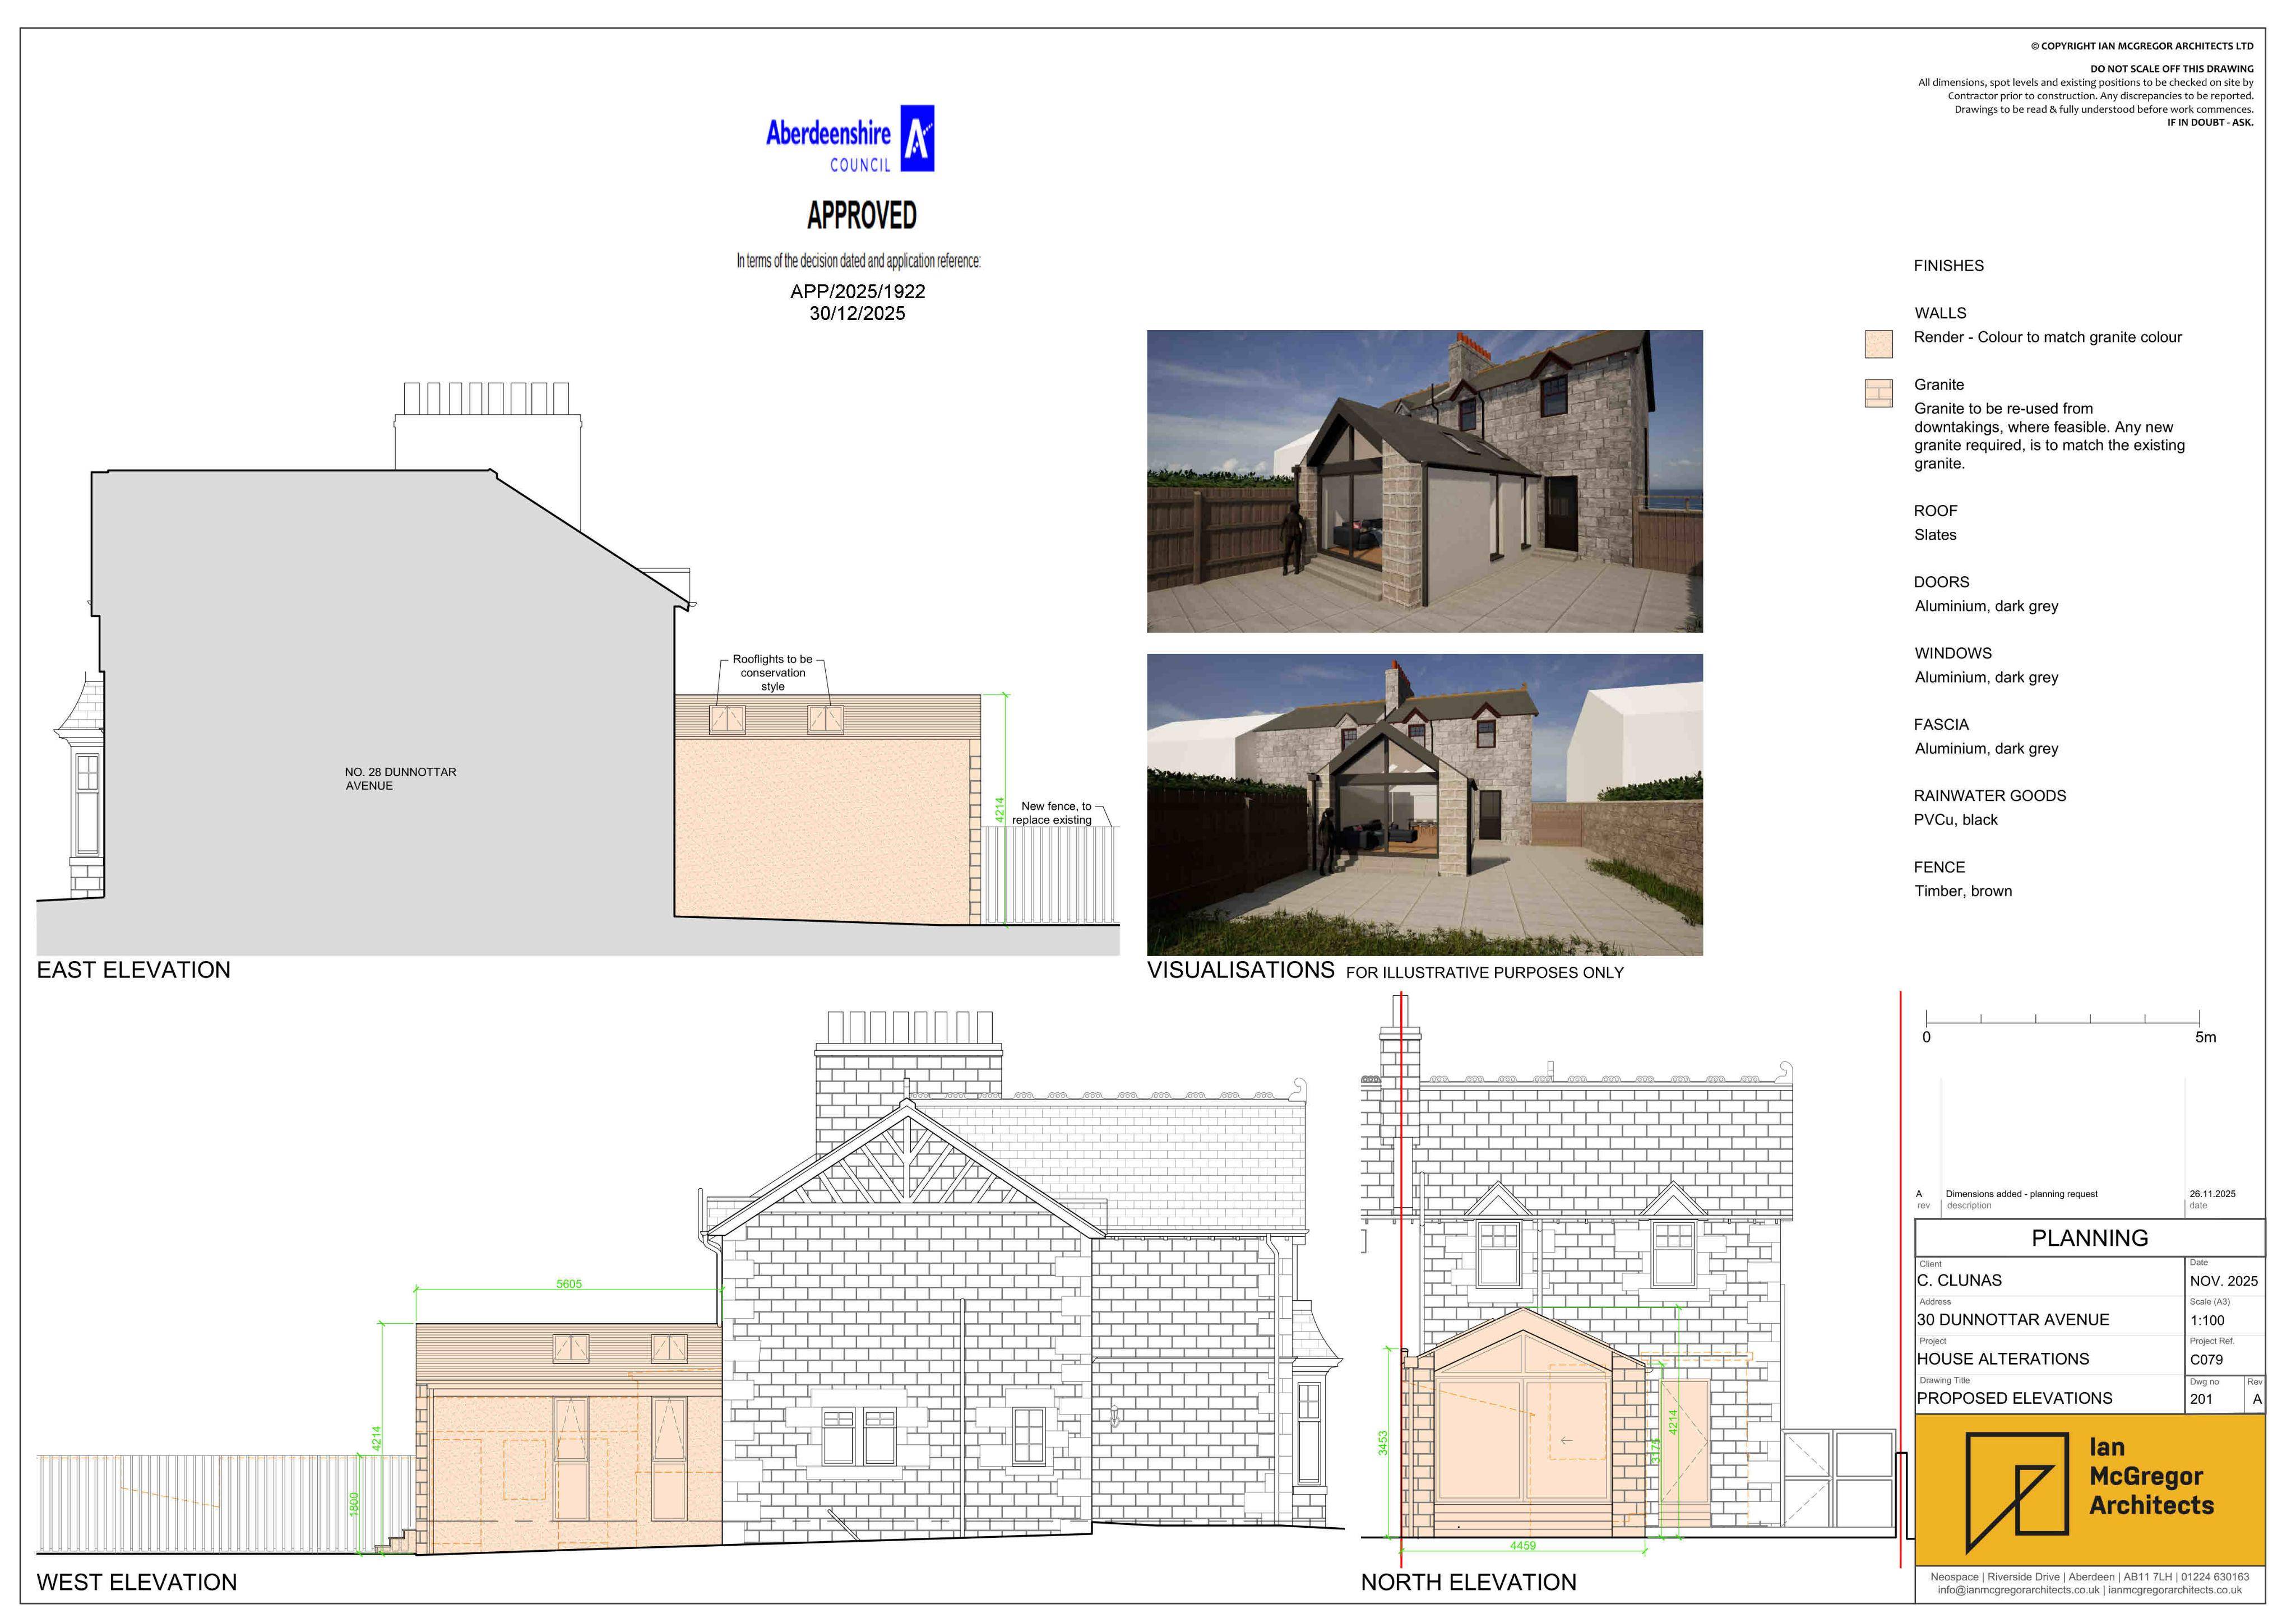
Task: Open the lower visualisation render image
Action: click(1424, 805)
